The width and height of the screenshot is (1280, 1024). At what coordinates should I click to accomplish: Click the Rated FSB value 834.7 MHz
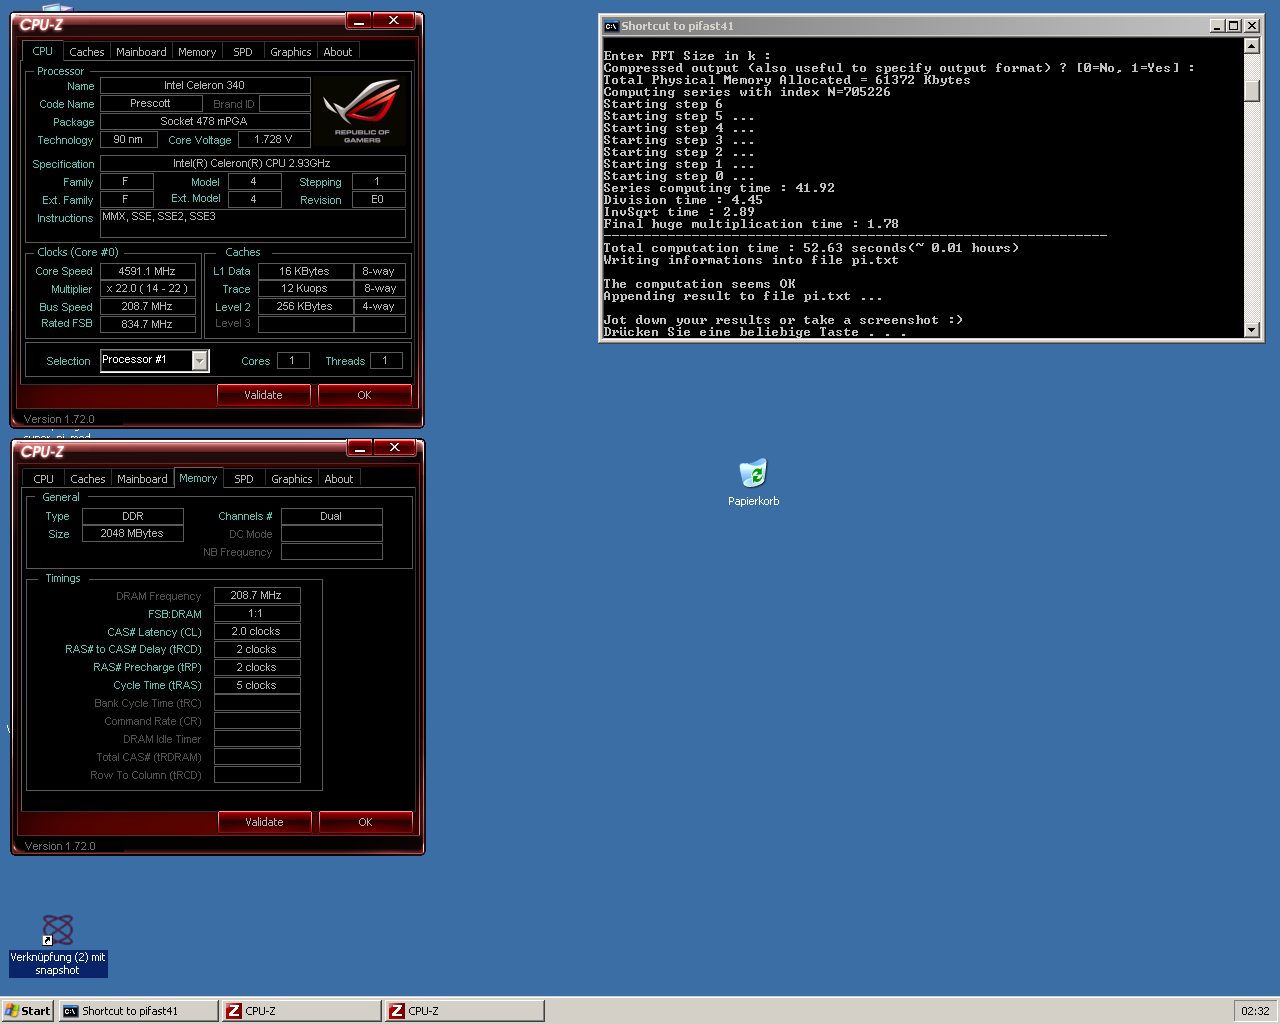(147, 324)
